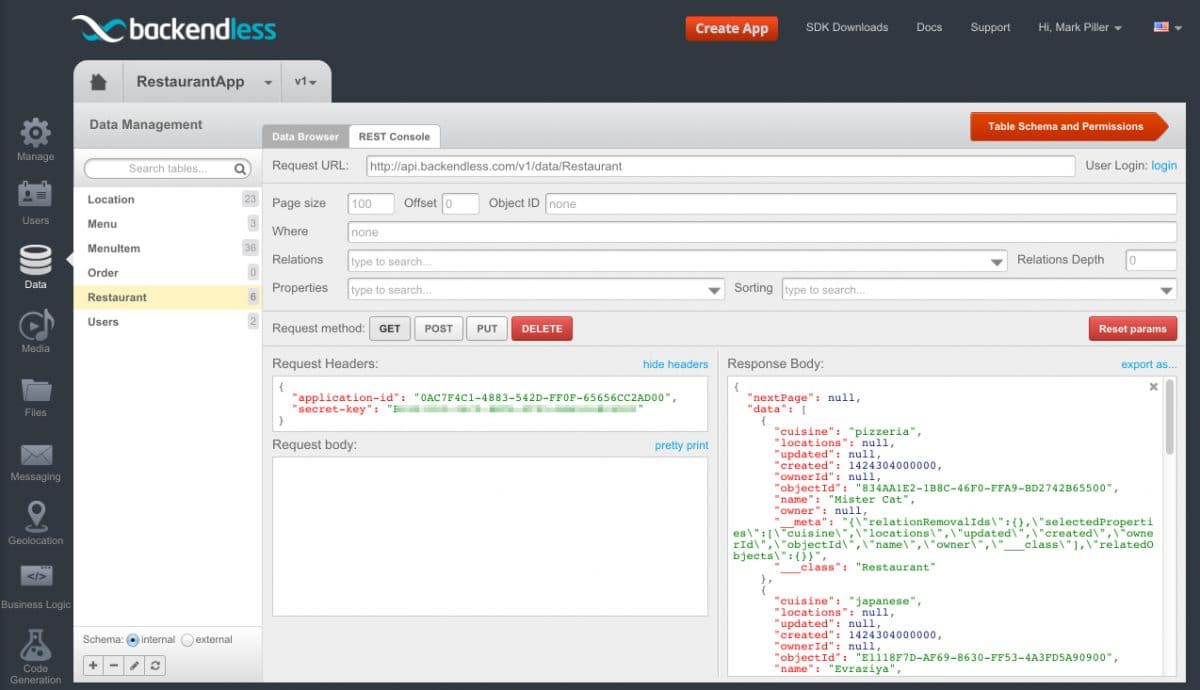Close the Response Body with the X
The image size is (1200, 690).
click(x=1153, y=386)
